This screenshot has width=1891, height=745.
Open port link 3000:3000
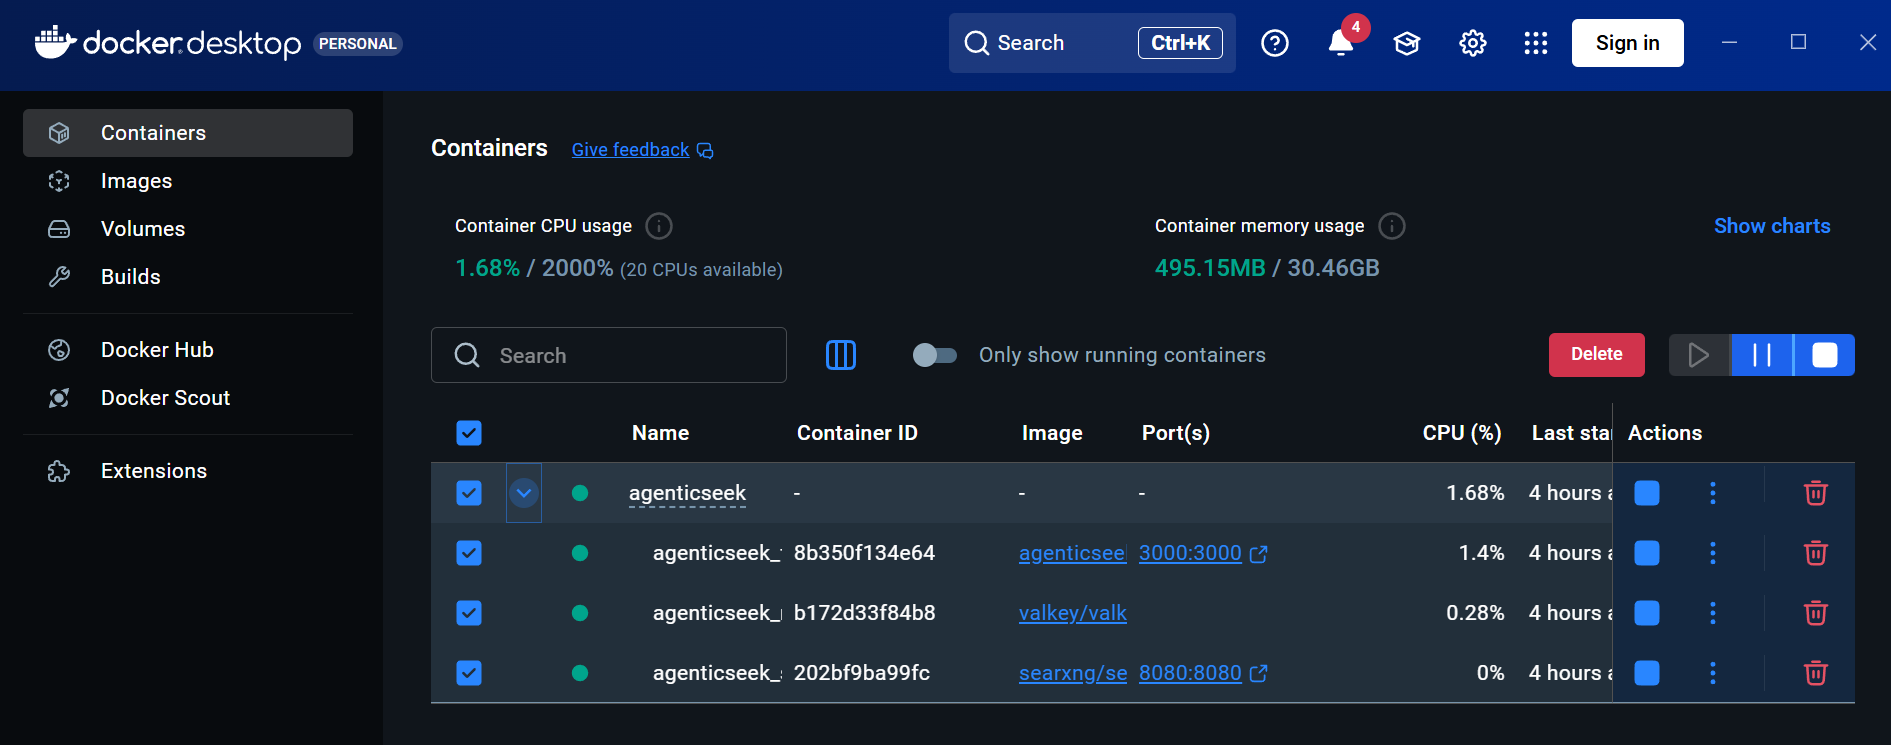pyautogui.click(x=1190, y=553)
